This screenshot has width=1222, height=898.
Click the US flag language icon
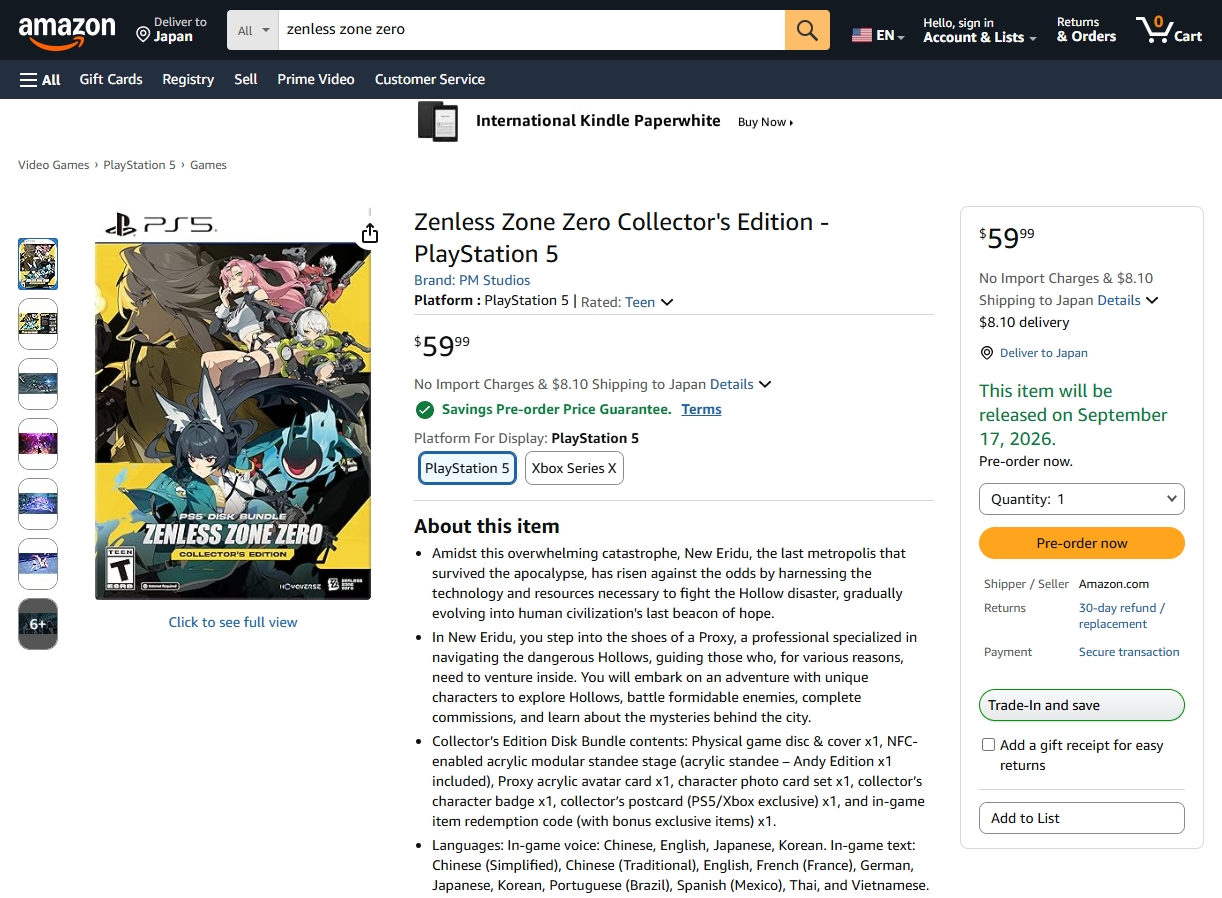861,35
